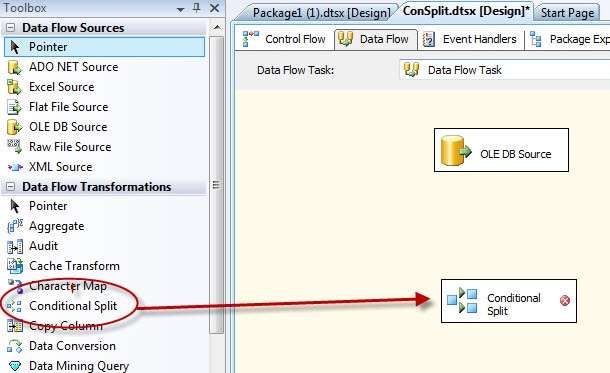The width and height of the screenshot is (610, 373).
Task: Select the Raw File Source icon
Action: pyautogui.click(x=14, y=147)
